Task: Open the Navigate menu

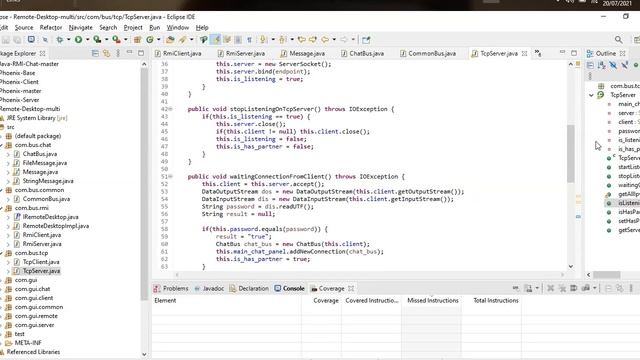Action: coord(80,27)
